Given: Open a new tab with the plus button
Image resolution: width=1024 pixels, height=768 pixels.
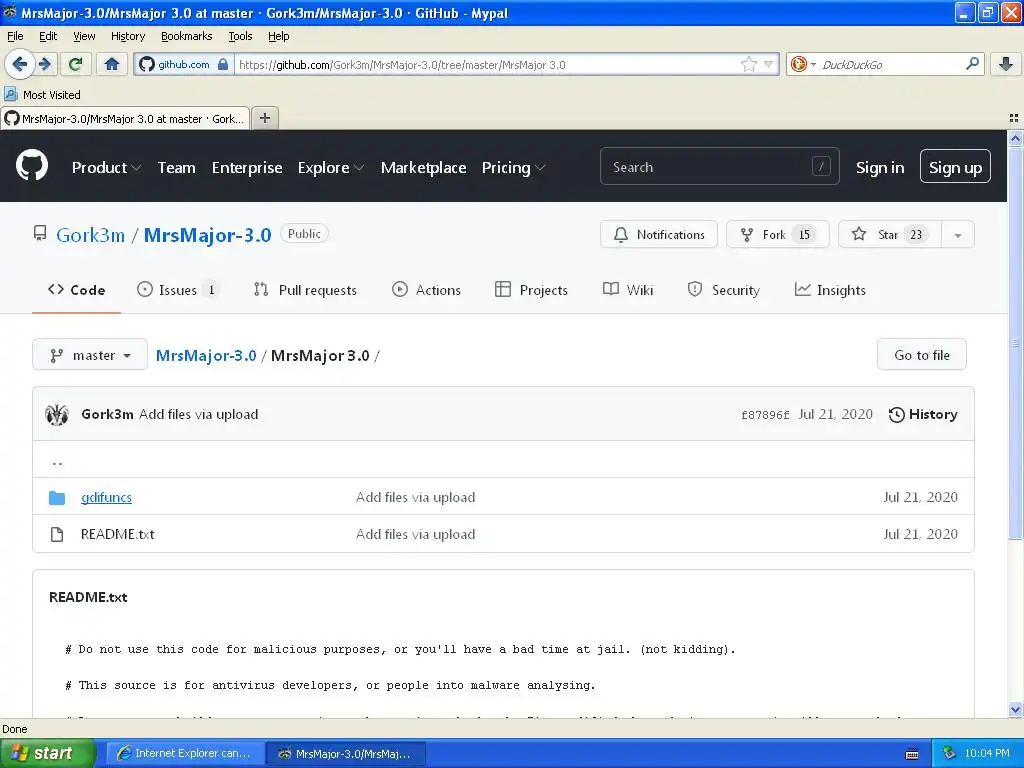Looking at the screenshot, I should pos(264,118).
